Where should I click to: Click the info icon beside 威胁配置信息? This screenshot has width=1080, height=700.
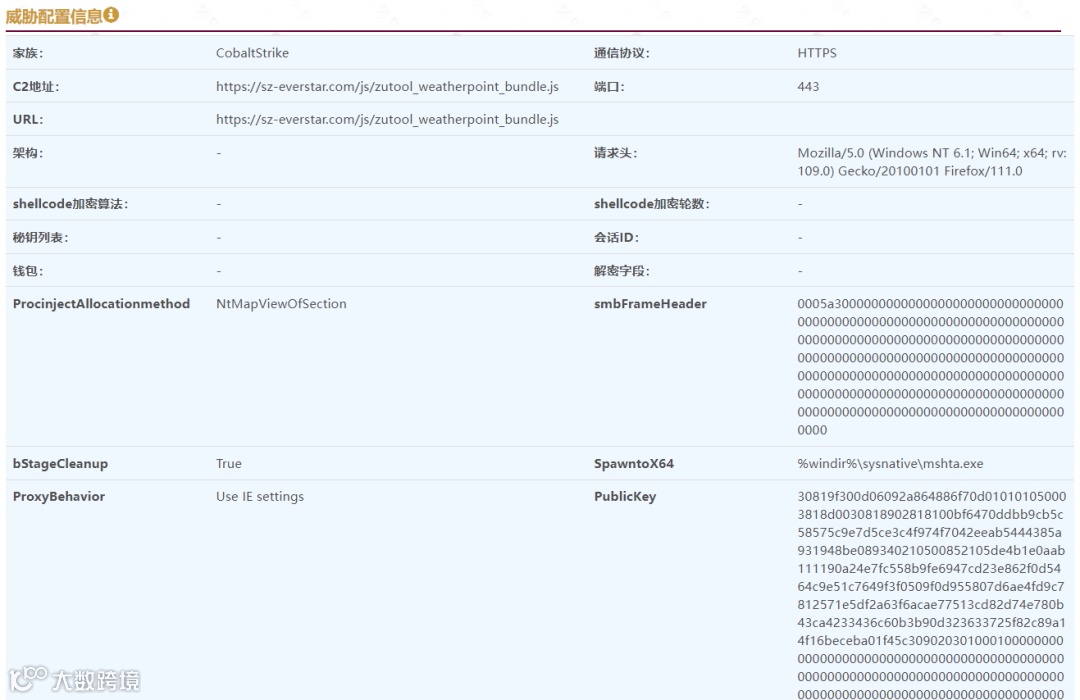(111, 14)
